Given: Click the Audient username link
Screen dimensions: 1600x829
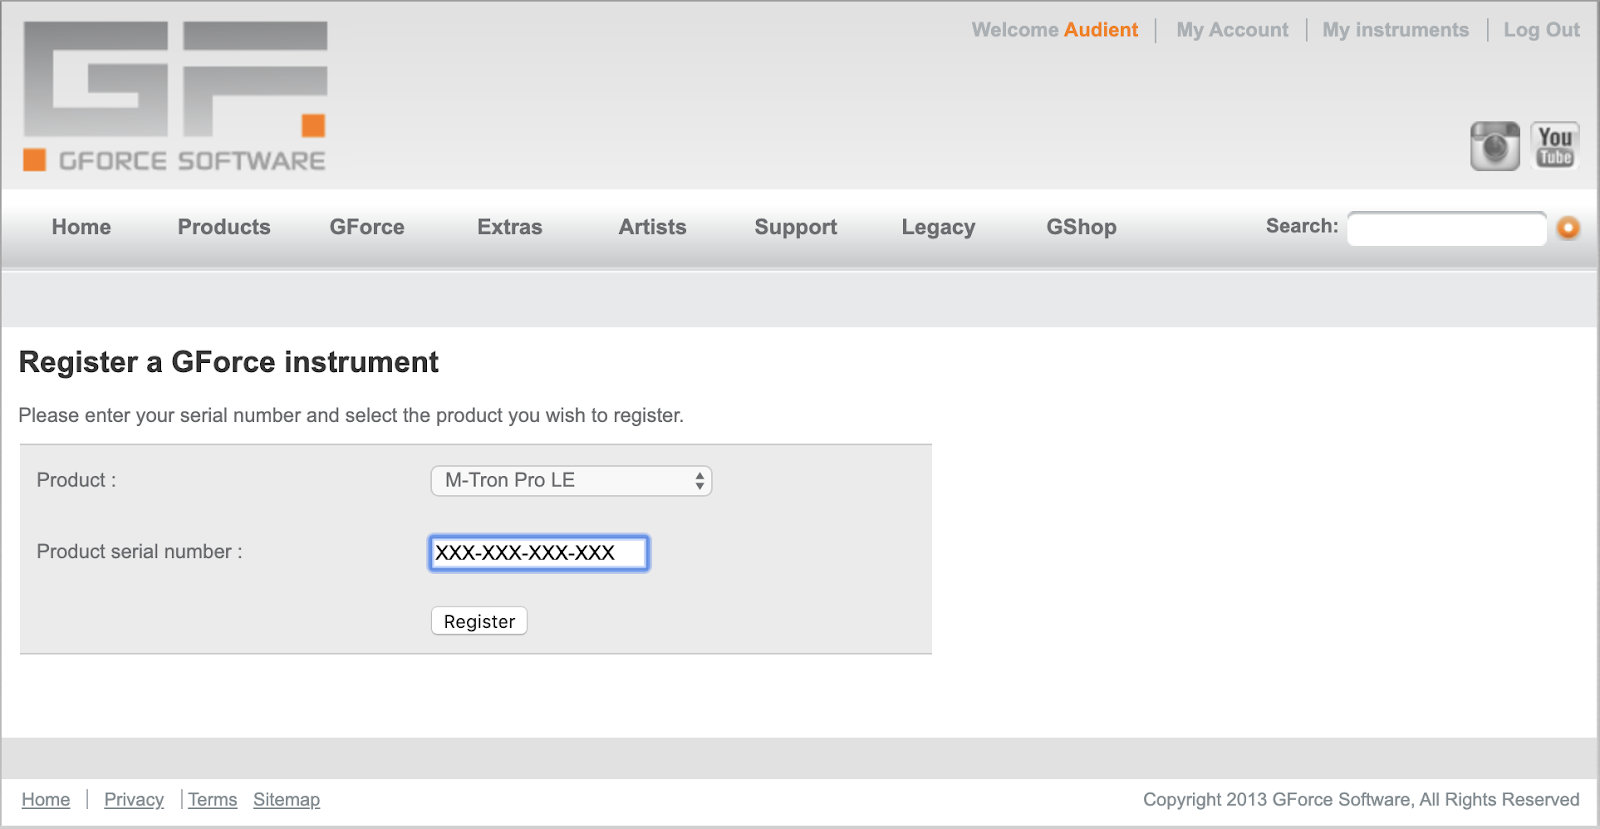Looking at the screenshot, I should (x=1101, y=30).
